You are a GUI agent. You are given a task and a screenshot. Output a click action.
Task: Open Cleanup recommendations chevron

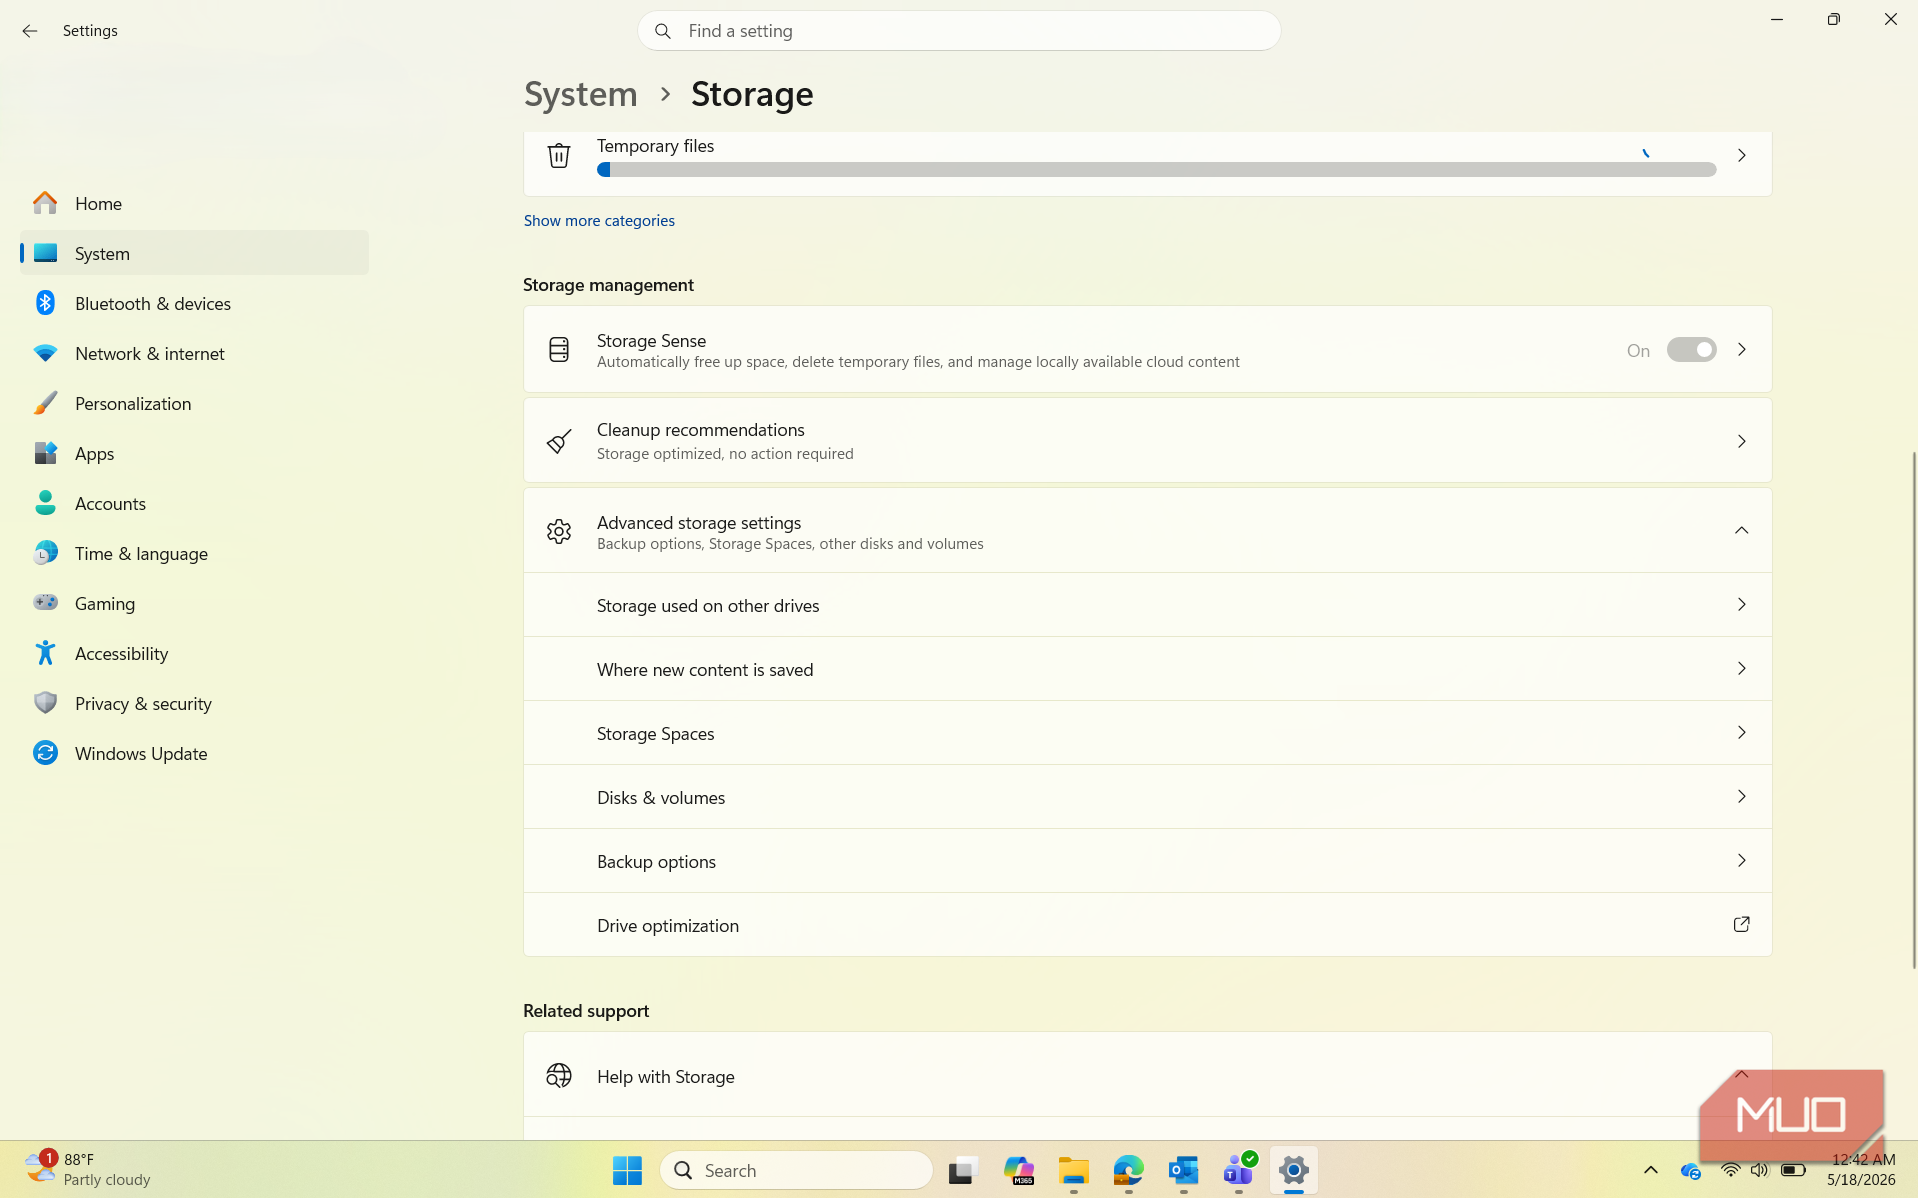click(x=1741, y=441)
